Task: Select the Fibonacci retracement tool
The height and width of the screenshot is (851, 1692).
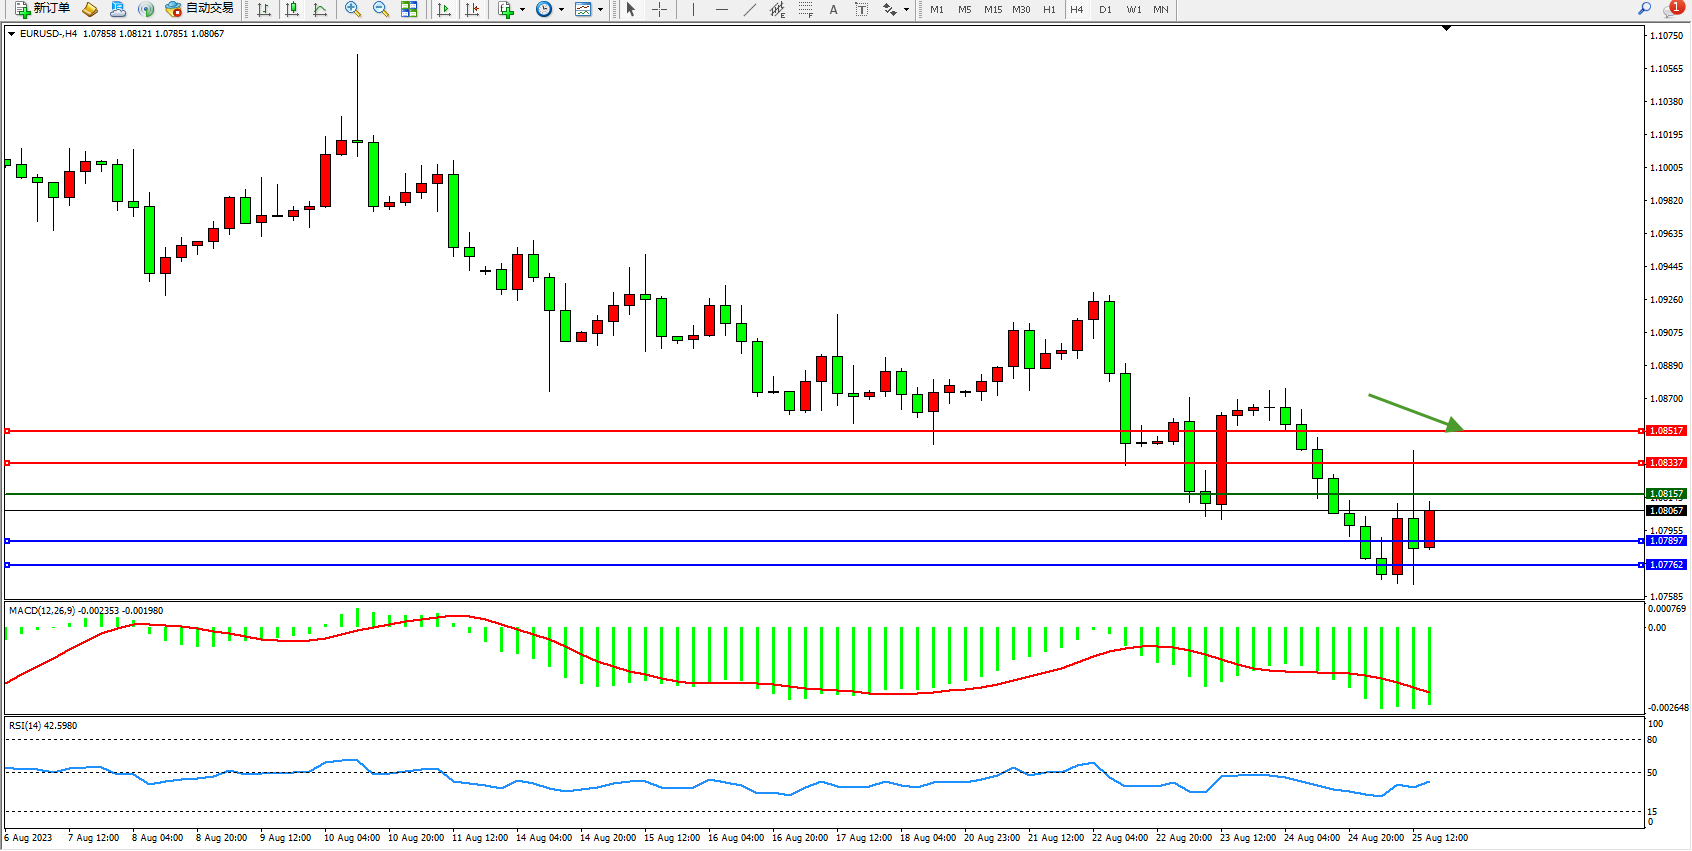Action: click(x=805, y=10)
